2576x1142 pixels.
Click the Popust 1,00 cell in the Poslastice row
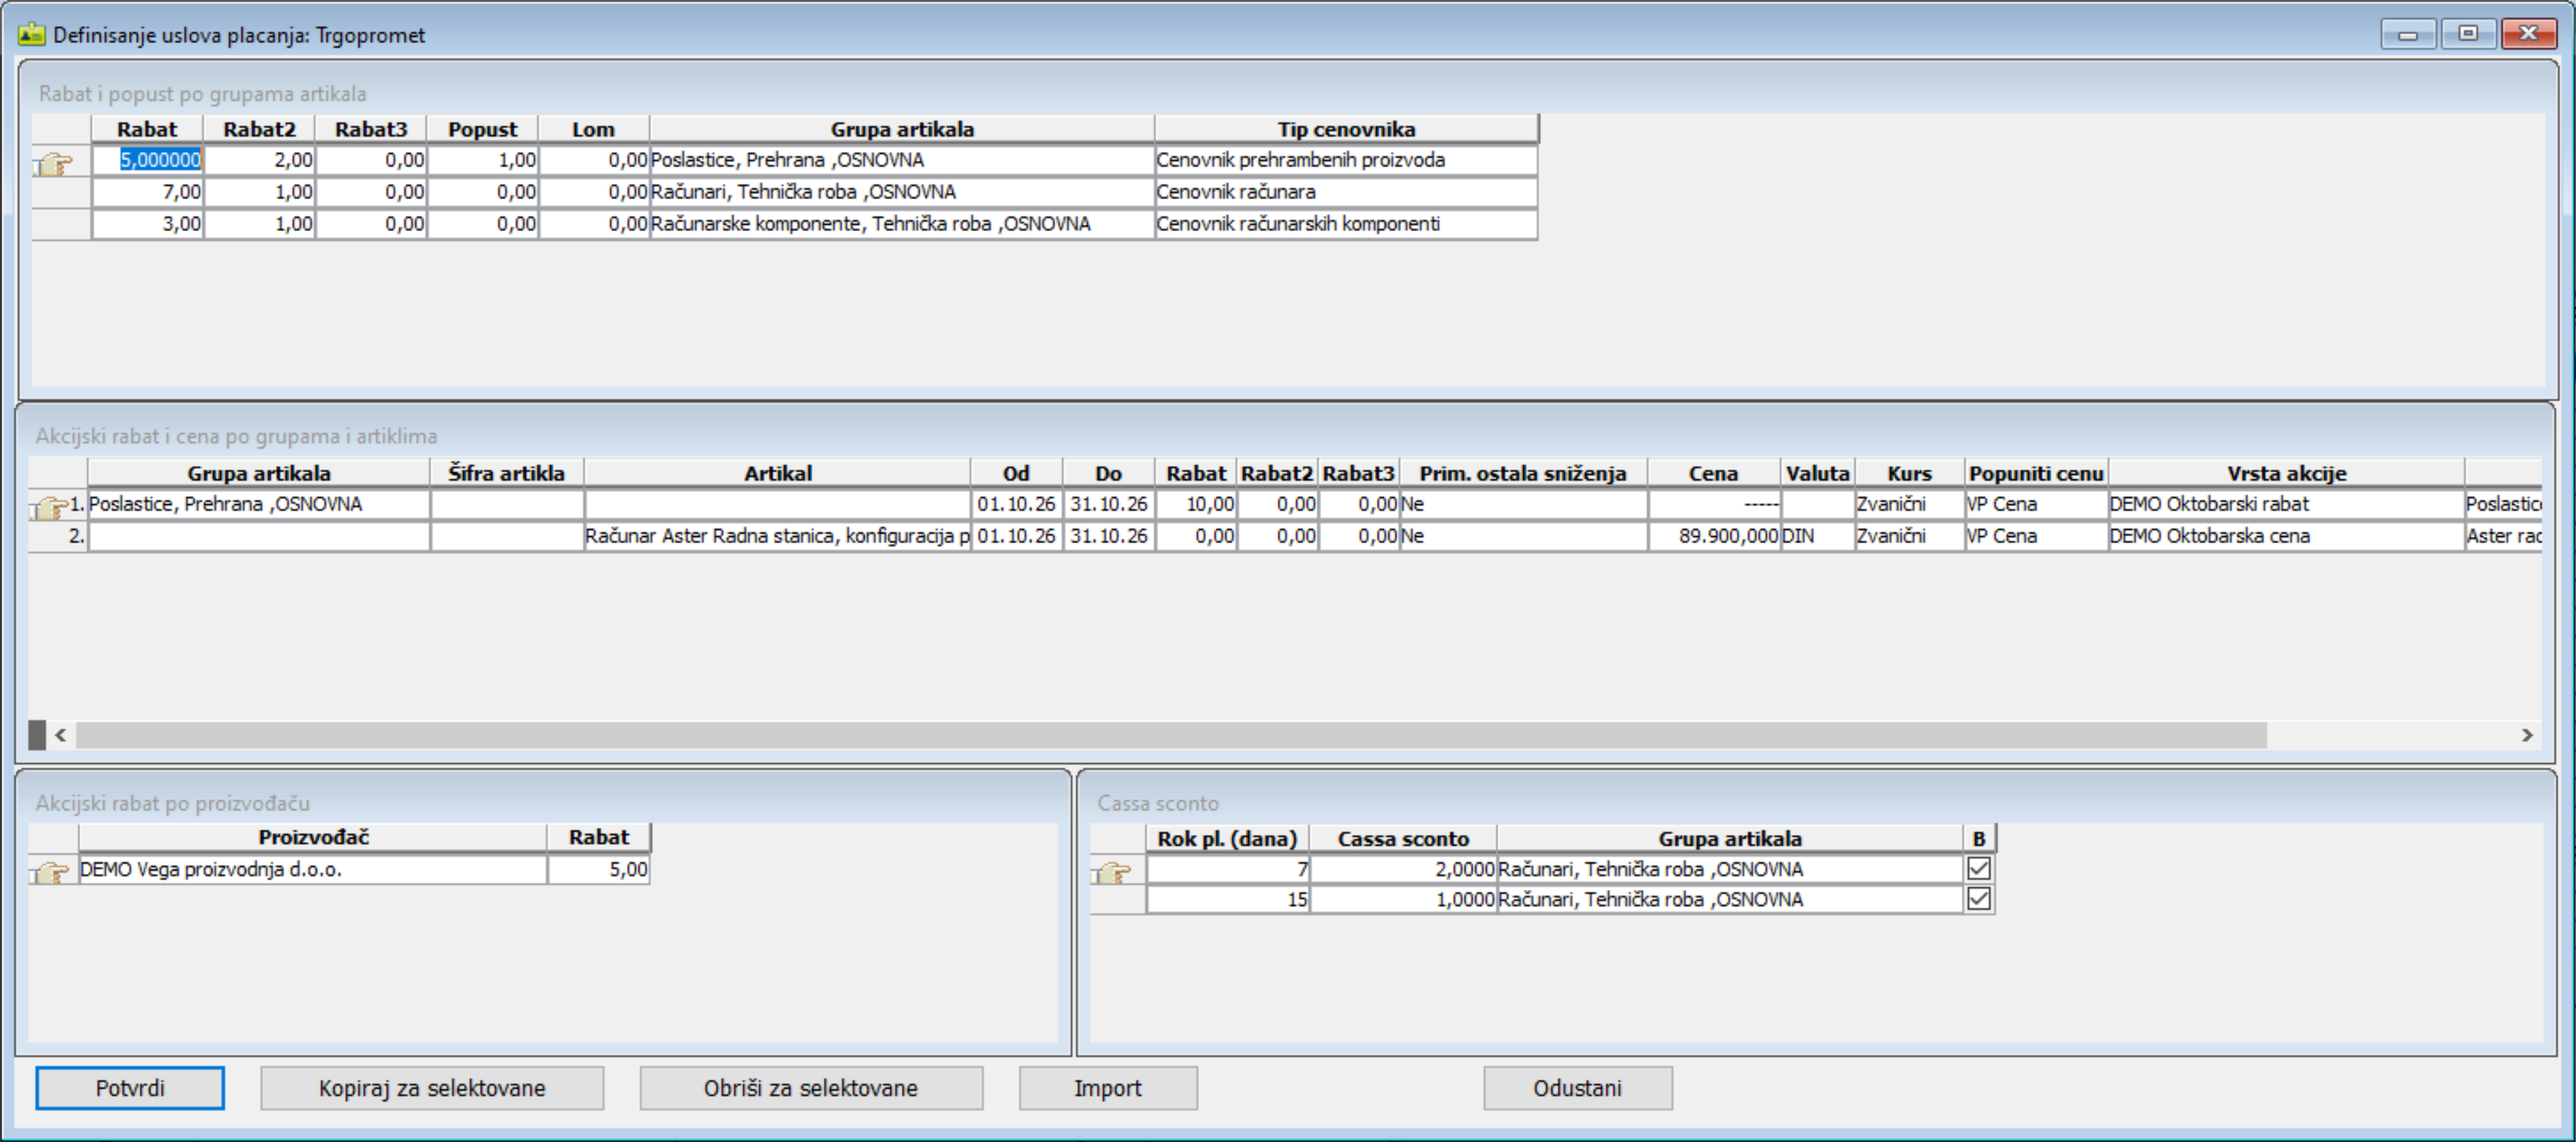click(x=483, y=160)
